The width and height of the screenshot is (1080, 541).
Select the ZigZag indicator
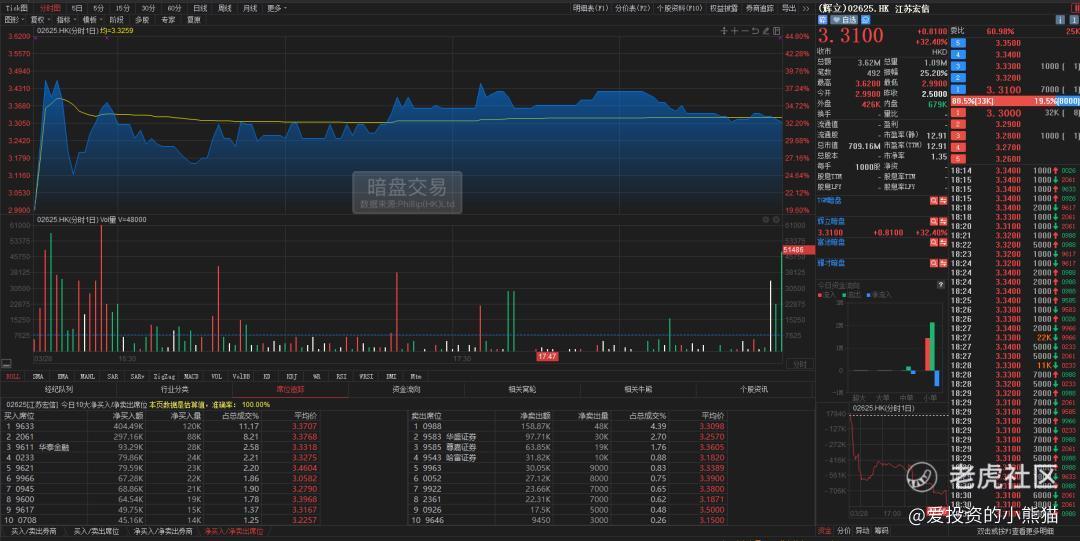pyautogui.click(x=165, y=376)
